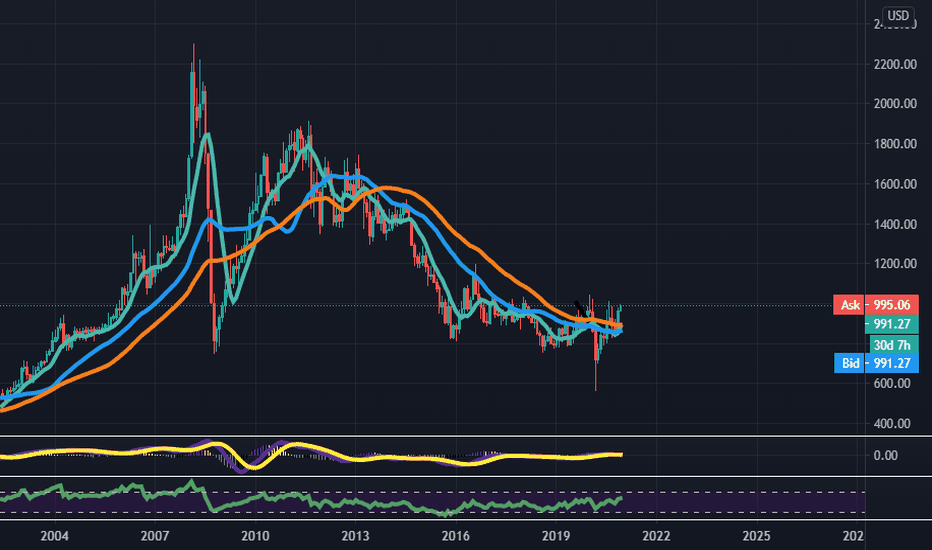Click the 2019 time axis label
The width and height of the screenshot is (932, 550).
[x=556, y=536]
